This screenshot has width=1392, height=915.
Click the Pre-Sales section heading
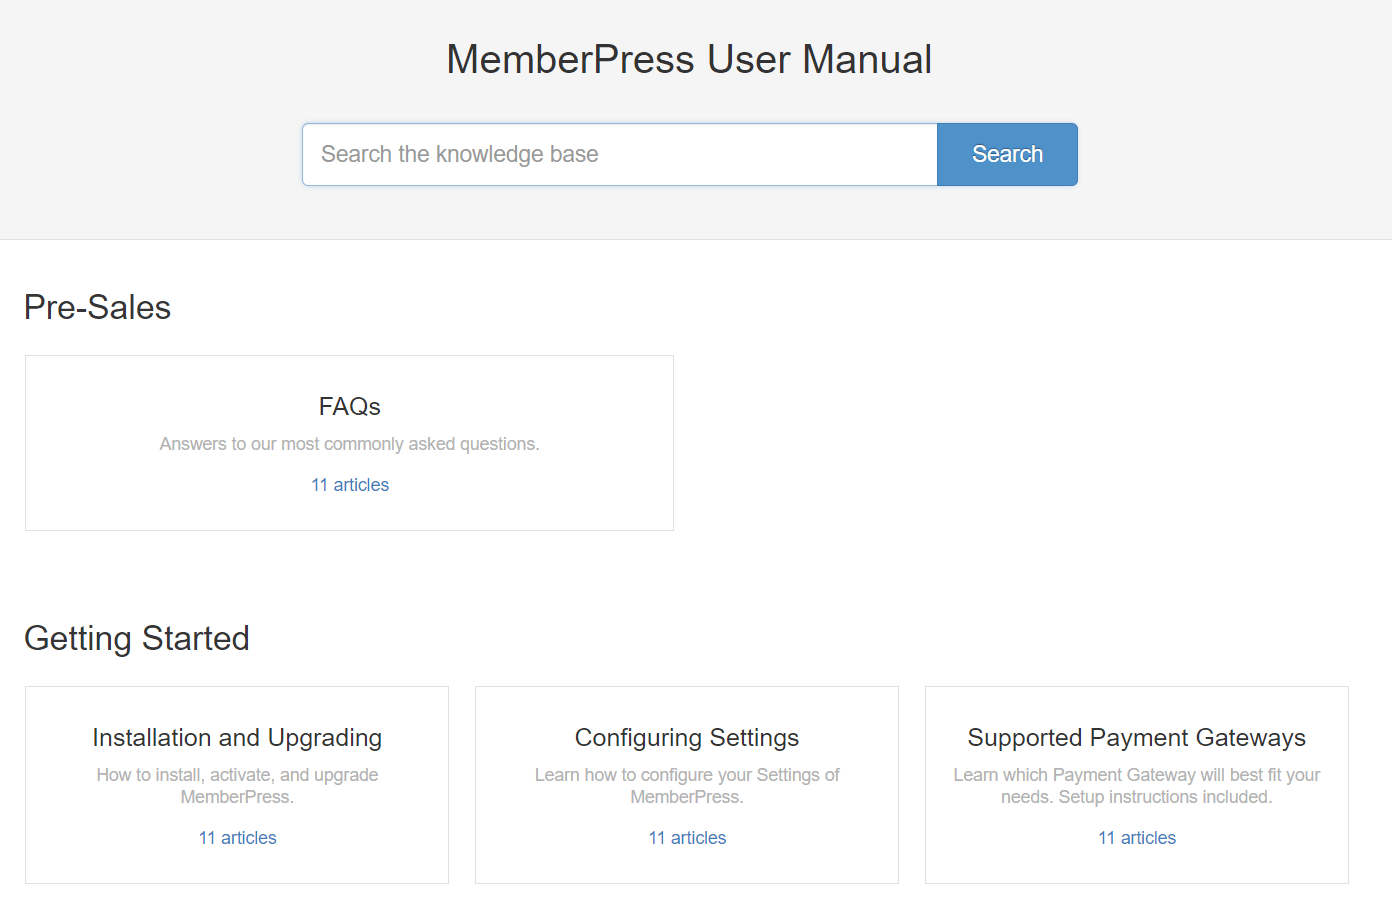97,307
